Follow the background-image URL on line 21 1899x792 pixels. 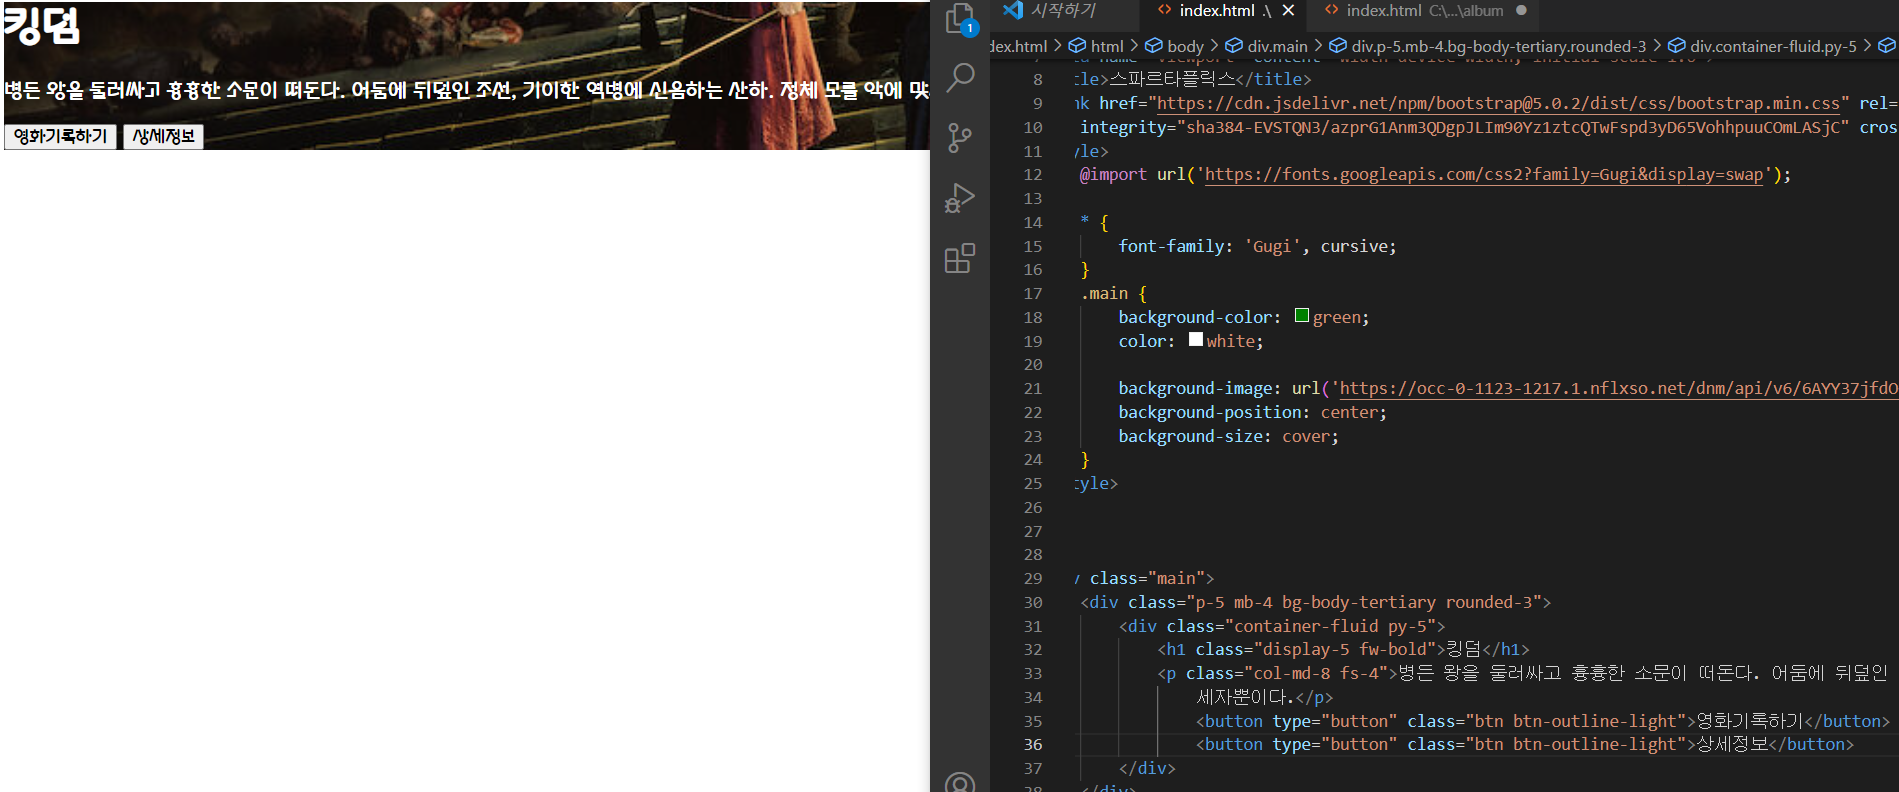click(1619, 388)
